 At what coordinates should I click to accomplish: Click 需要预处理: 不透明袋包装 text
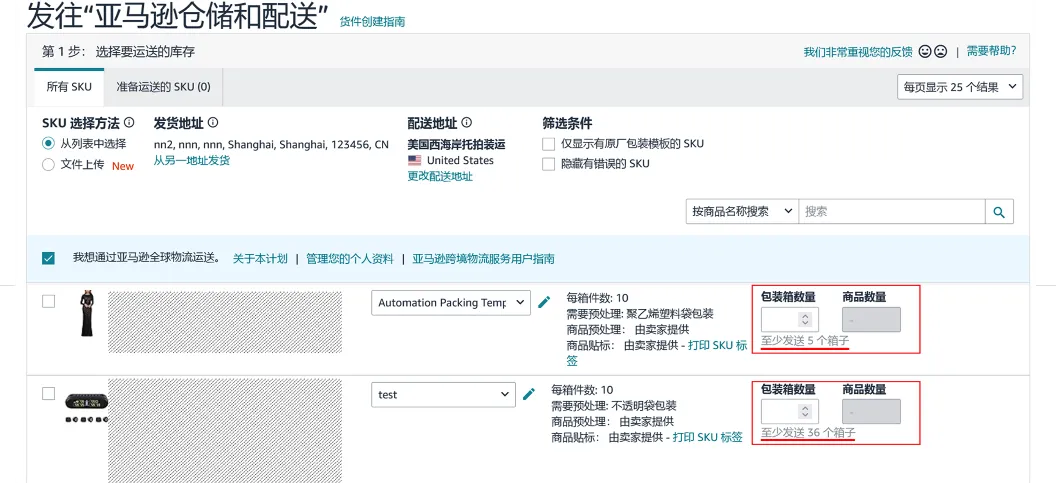click(614, 406)
